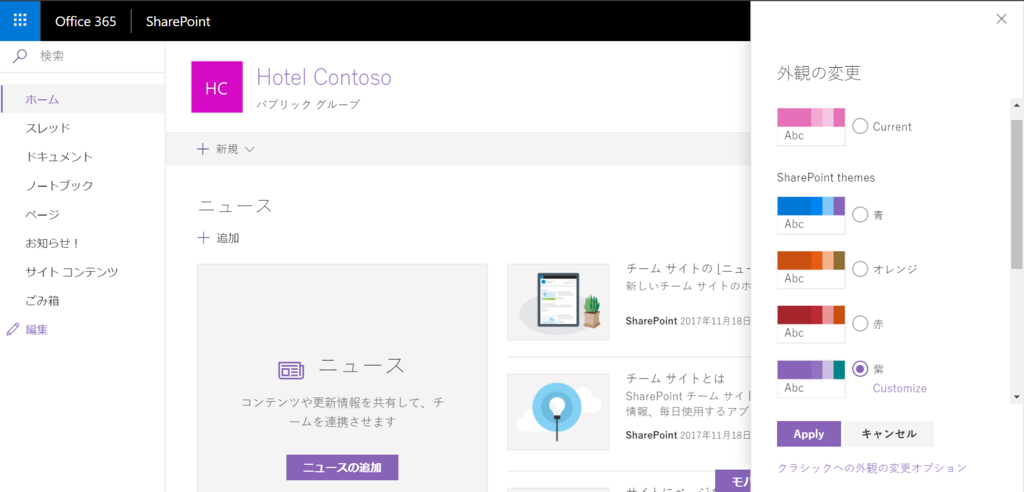The height and width of the screenshot is (492, 1024).
Task: Click the キャンセル button
Action: [x=889, y=434]
